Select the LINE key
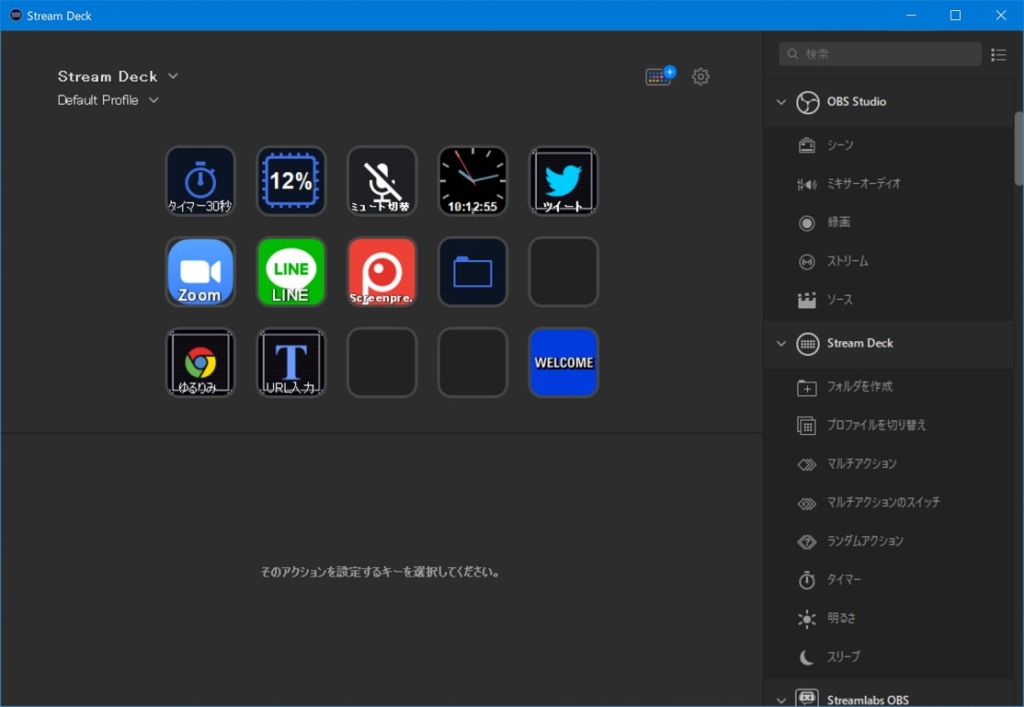 point(291,272)
